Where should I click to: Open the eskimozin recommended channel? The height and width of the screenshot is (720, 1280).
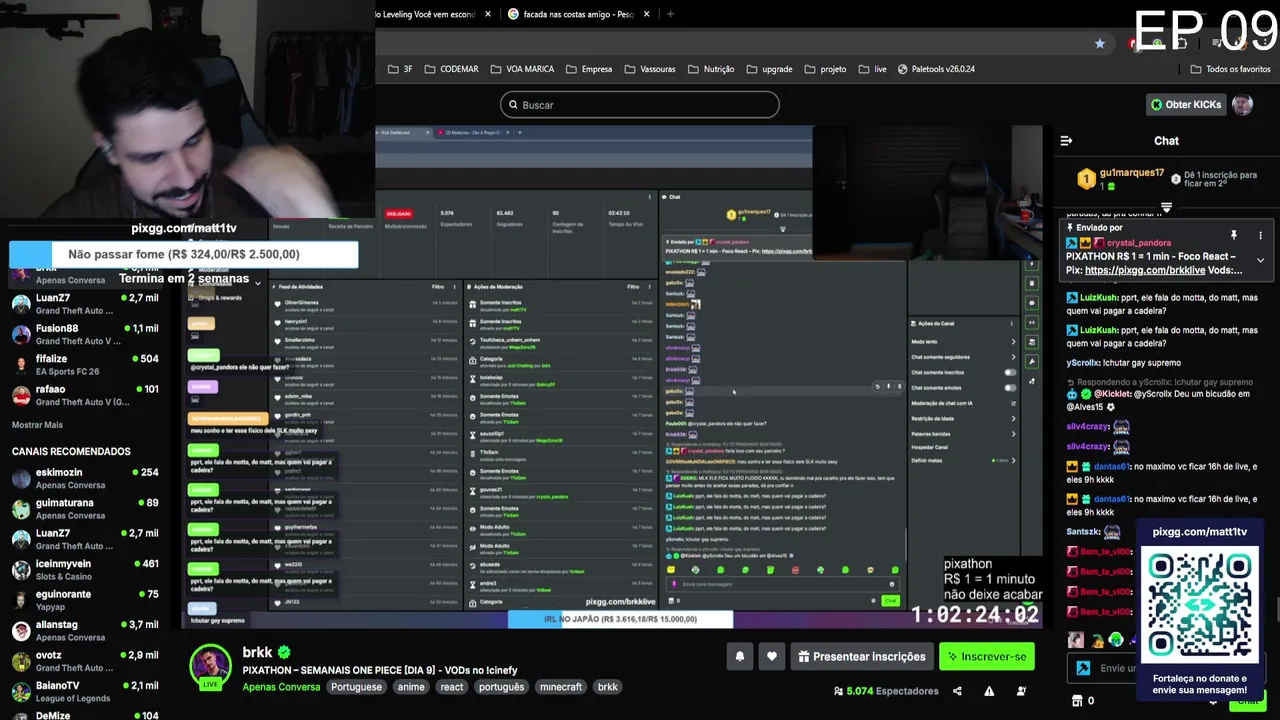pyautogui.click(x=85, y=478)
